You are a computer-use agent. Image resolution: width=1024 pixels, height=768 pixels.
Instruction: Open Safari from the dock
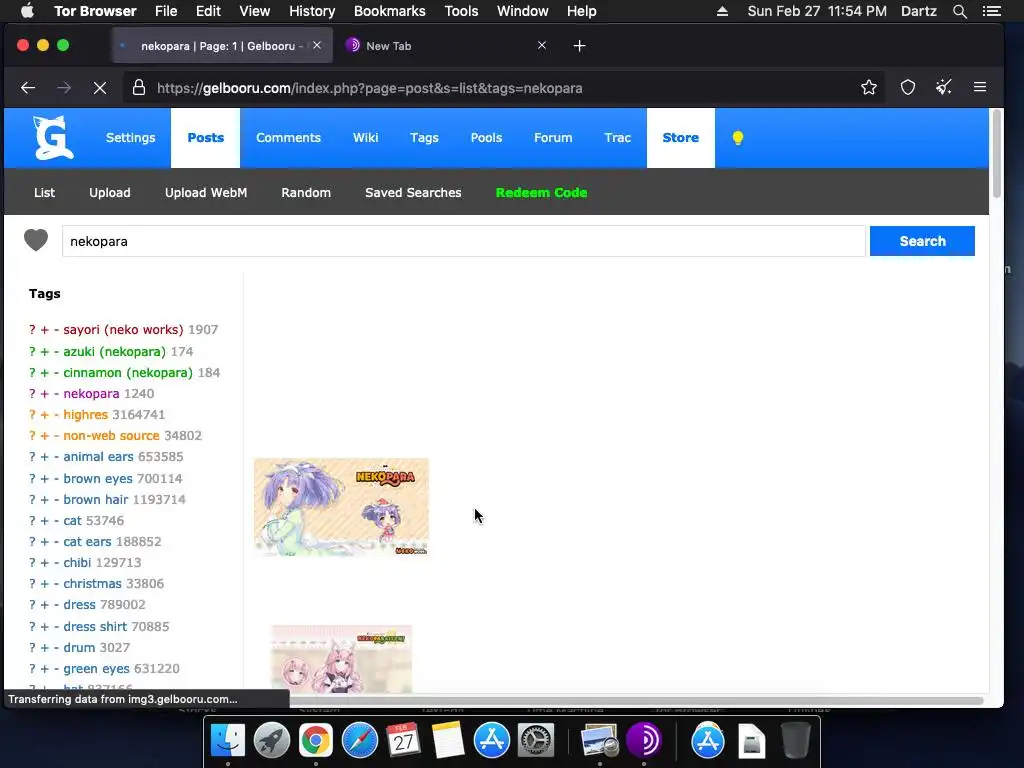coord(359,740)
